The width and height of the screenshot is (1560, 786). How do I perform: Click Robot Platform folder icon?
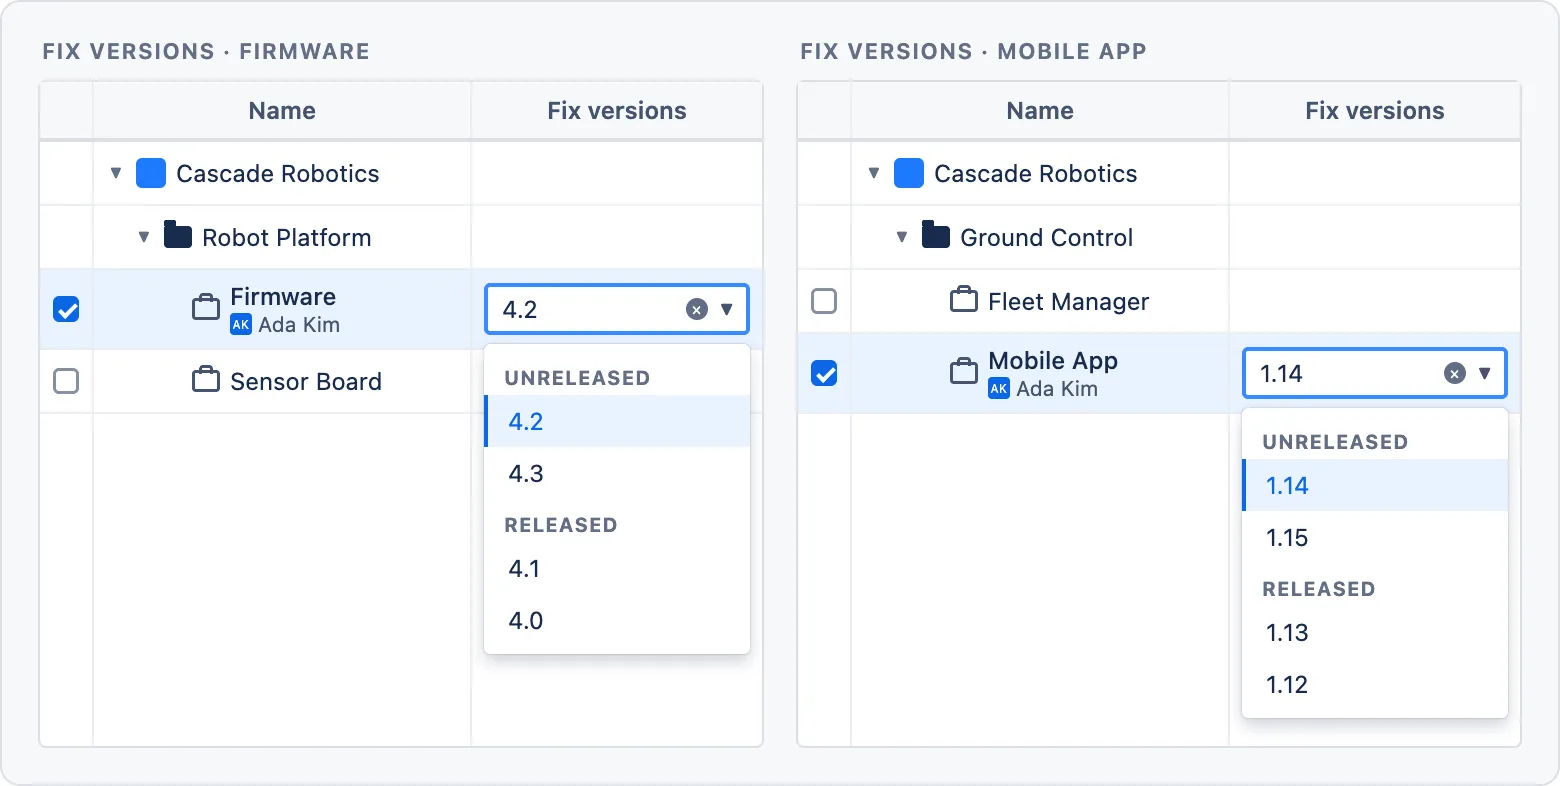pos(178,236)
